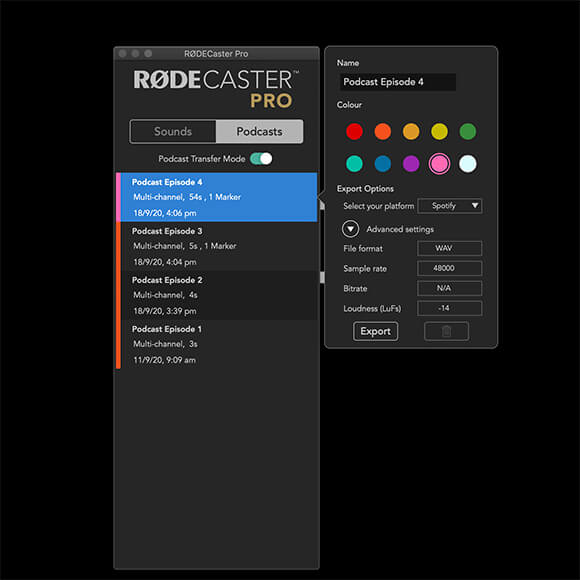Click the -14 loudness field
This screenshot has height=580, width=580.
pos(449,308)
